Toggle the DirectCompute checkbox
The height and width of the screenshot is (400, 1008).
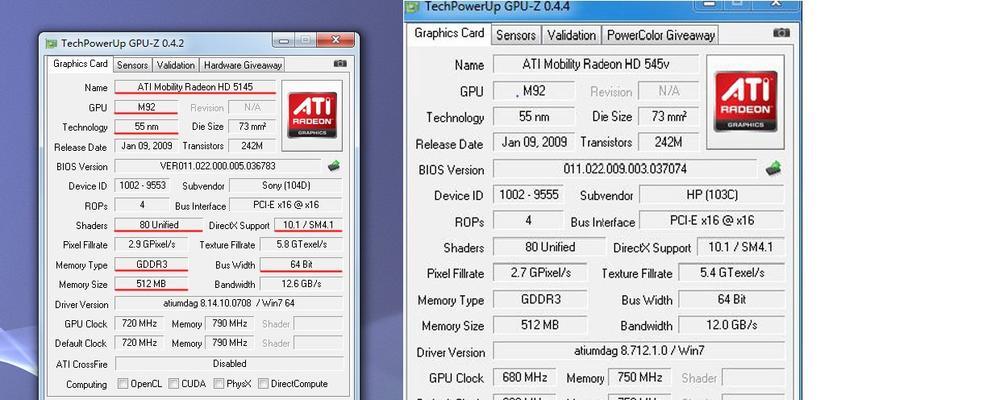click(263, 383)
